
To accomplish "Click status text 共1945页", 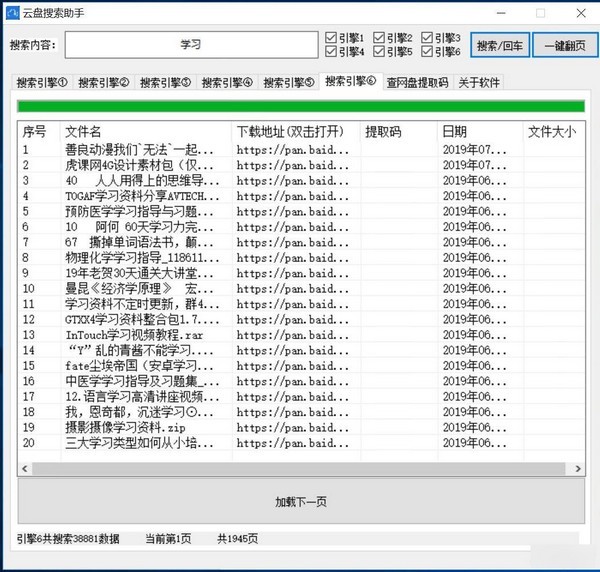I will (x=238, y=539).
